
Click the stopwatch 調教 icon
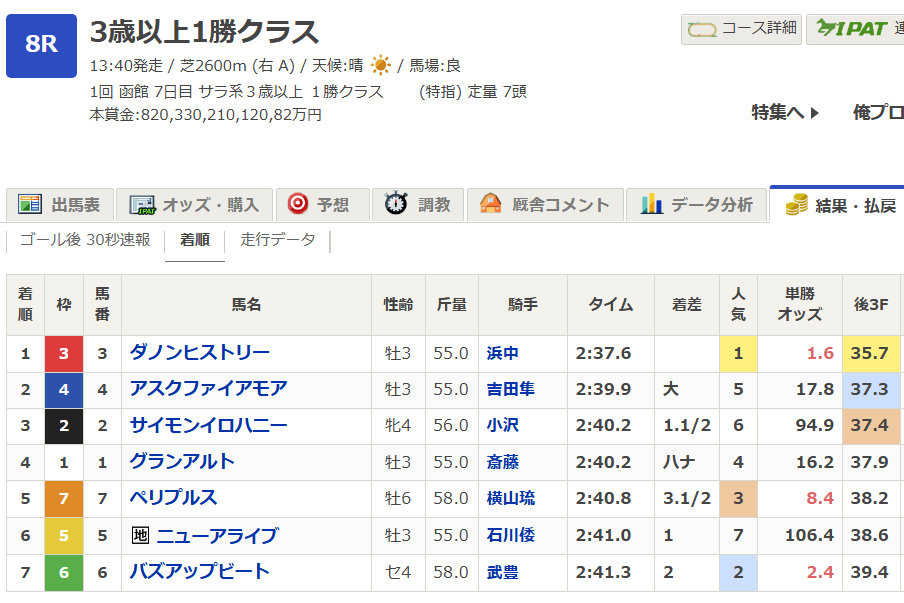coord(396,203)
